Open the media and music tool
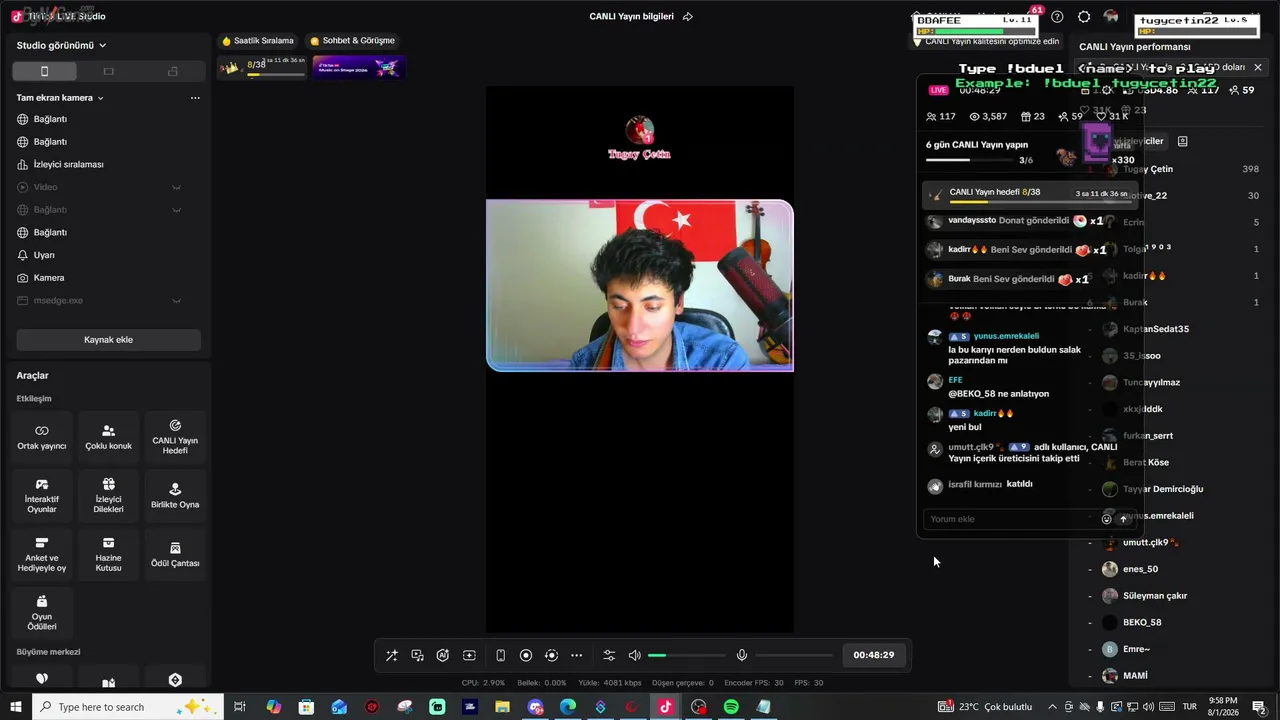The image size is (1280, 720). pyautogui.click(x=418, y=655)
